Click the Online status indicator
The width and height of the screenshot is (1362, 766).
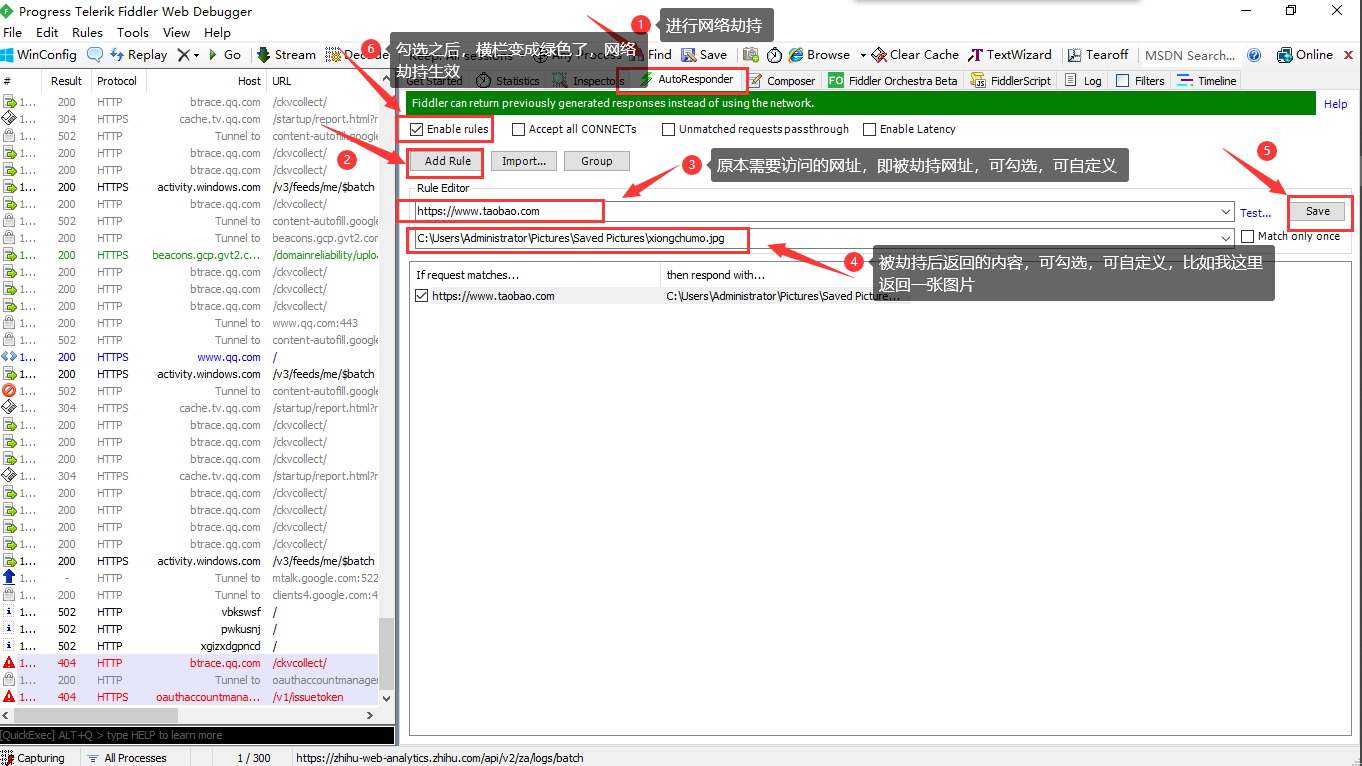point(1304,55)
